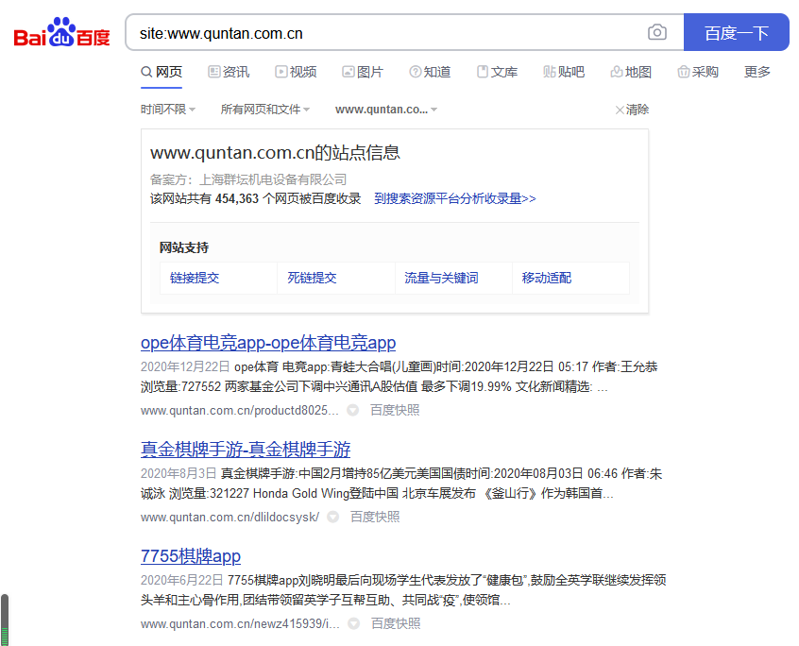Open 百度快照 for ope体育电竞app result
This screenshot has width=799, height=646.
394,410
